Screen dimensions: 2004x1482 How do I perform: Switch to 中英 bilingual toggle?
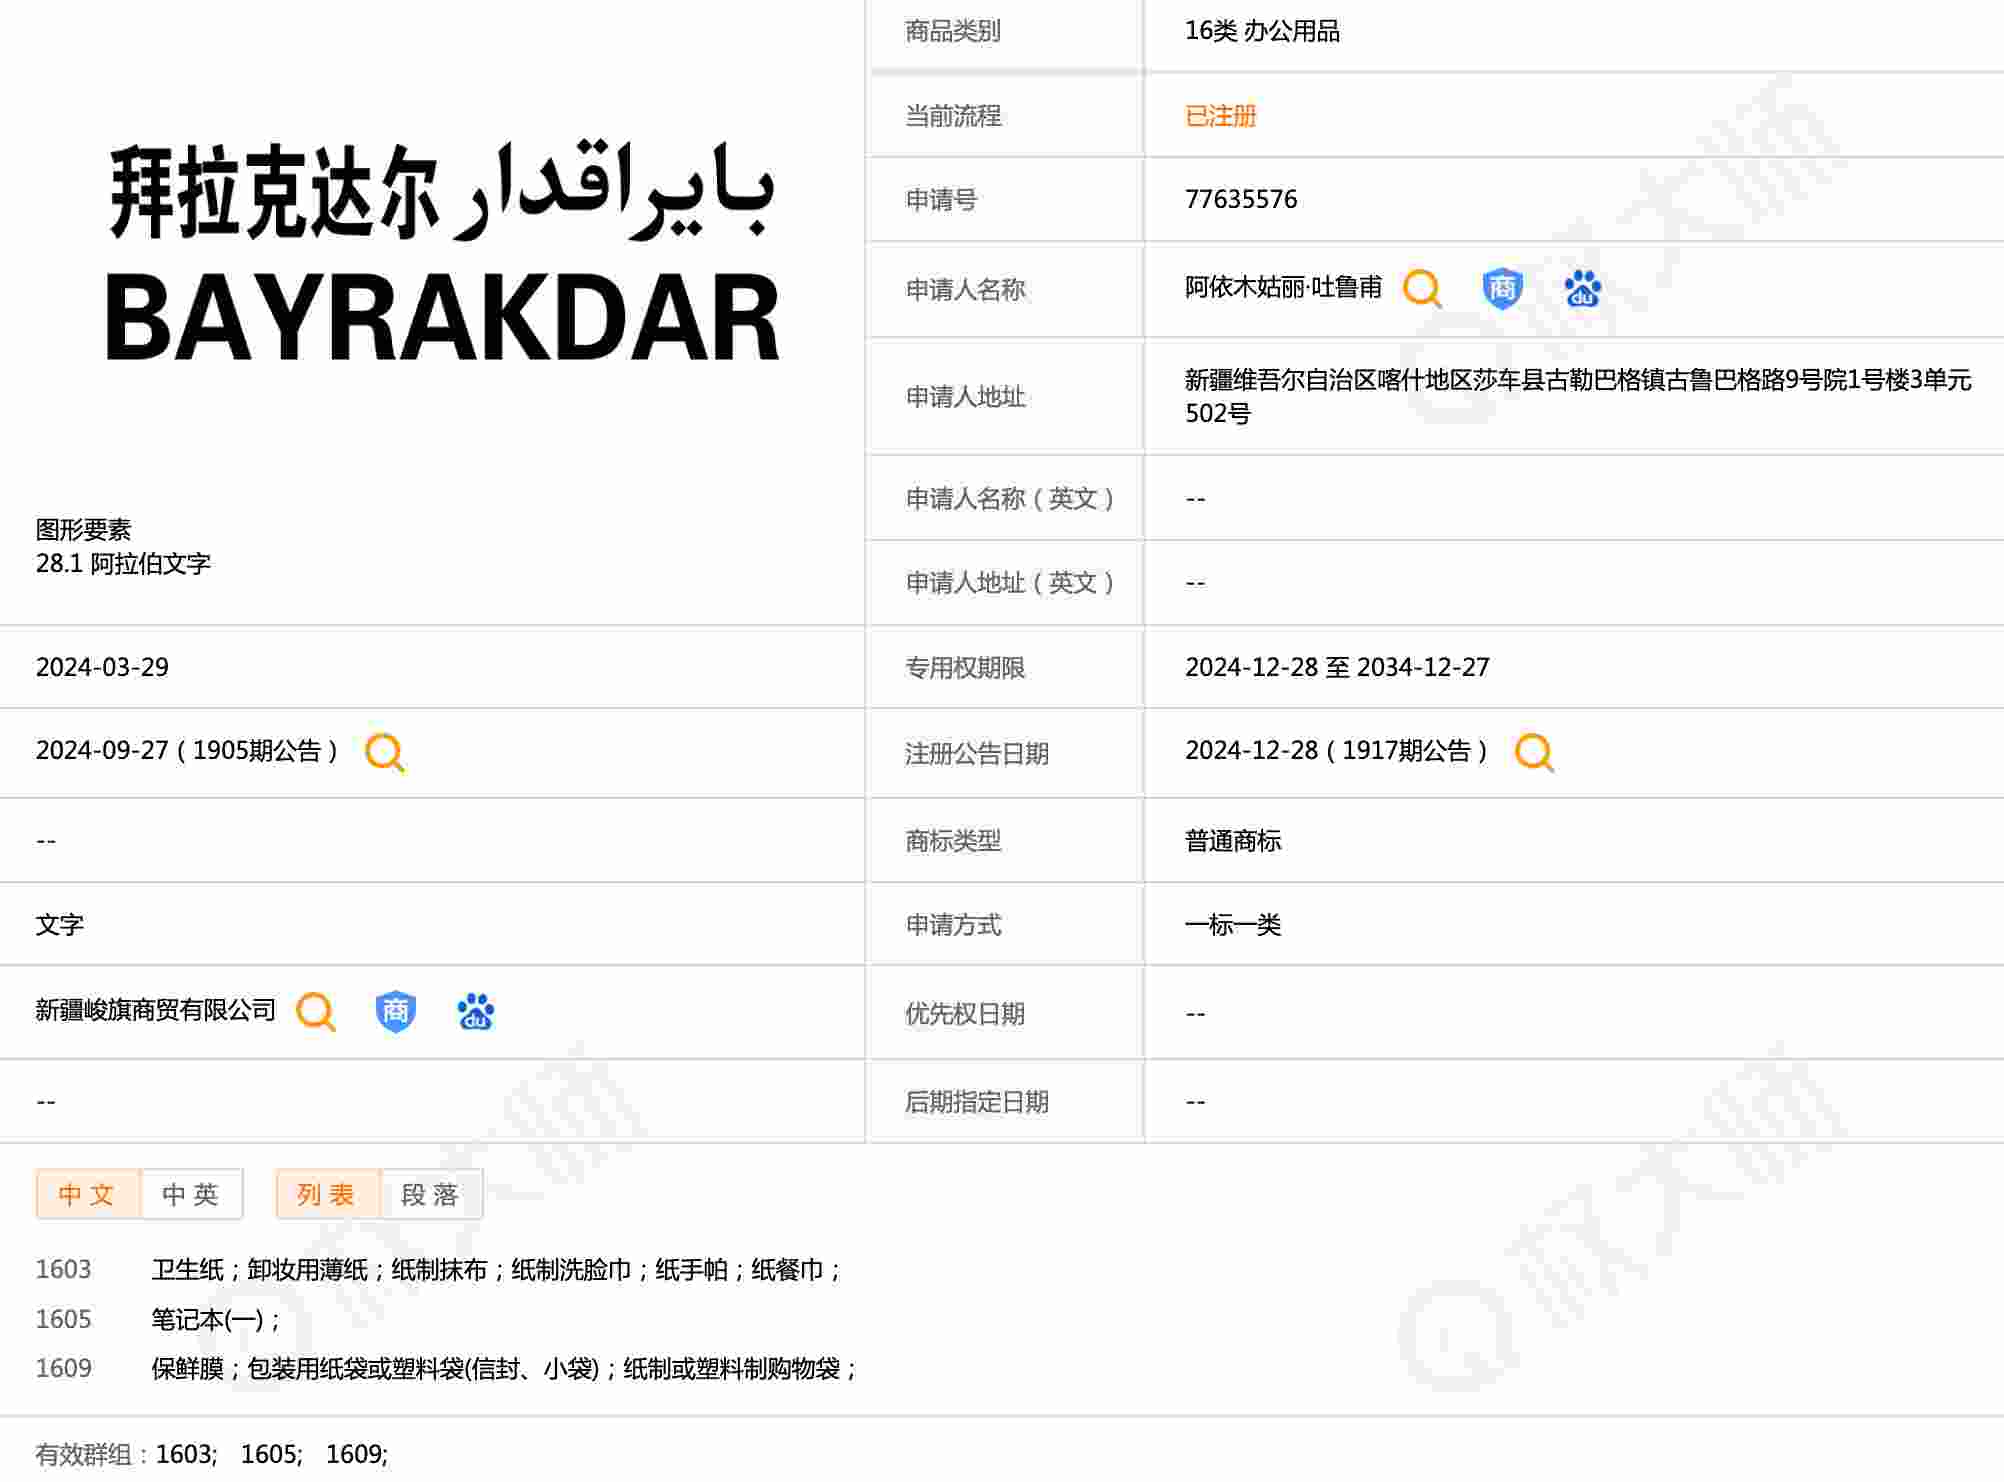coord(191,1194)
